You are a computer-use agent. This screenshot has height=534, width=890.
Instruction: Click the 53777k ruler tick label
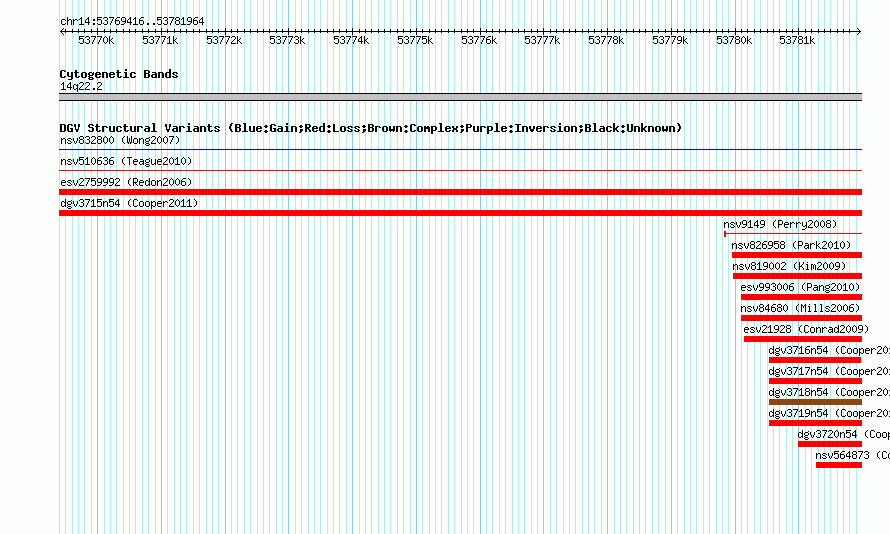pyautogui.click(x=542, y=40)
